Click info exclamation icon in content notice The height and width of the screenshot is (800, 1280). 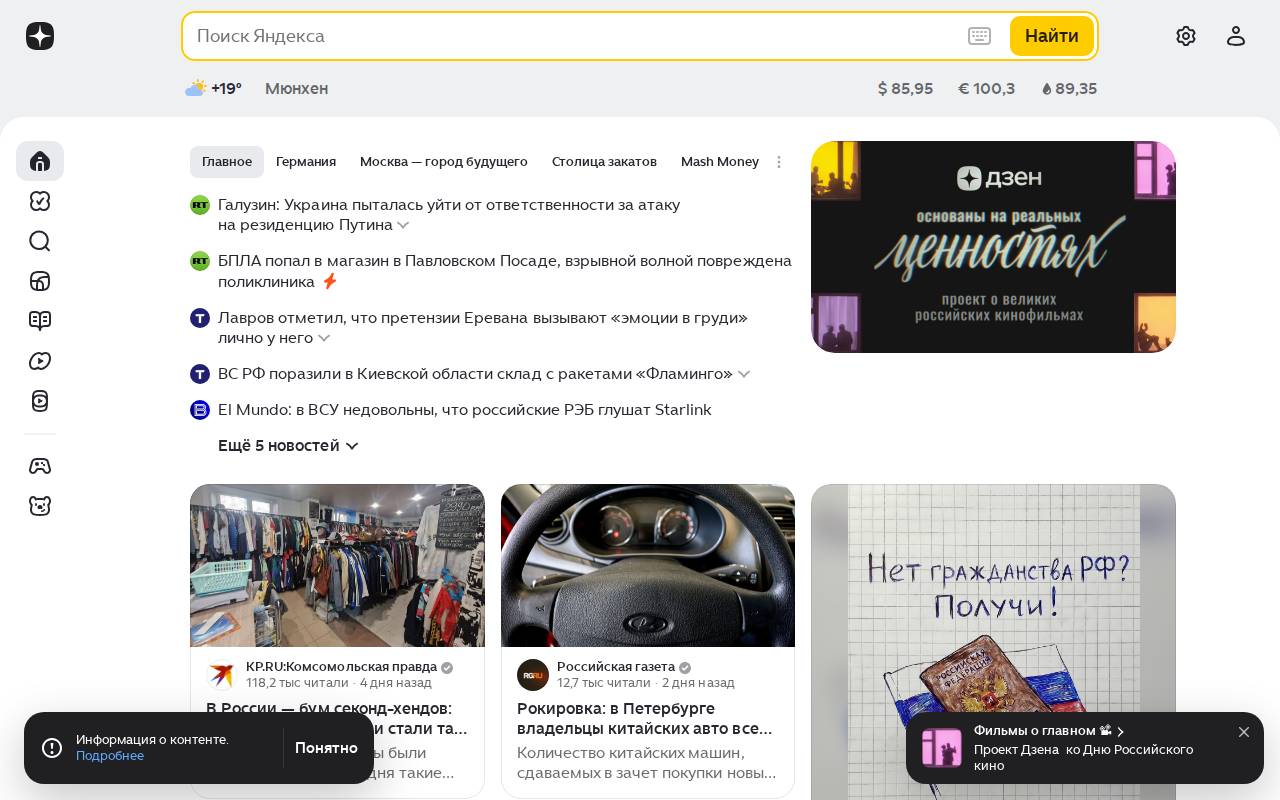coord(52,748)
